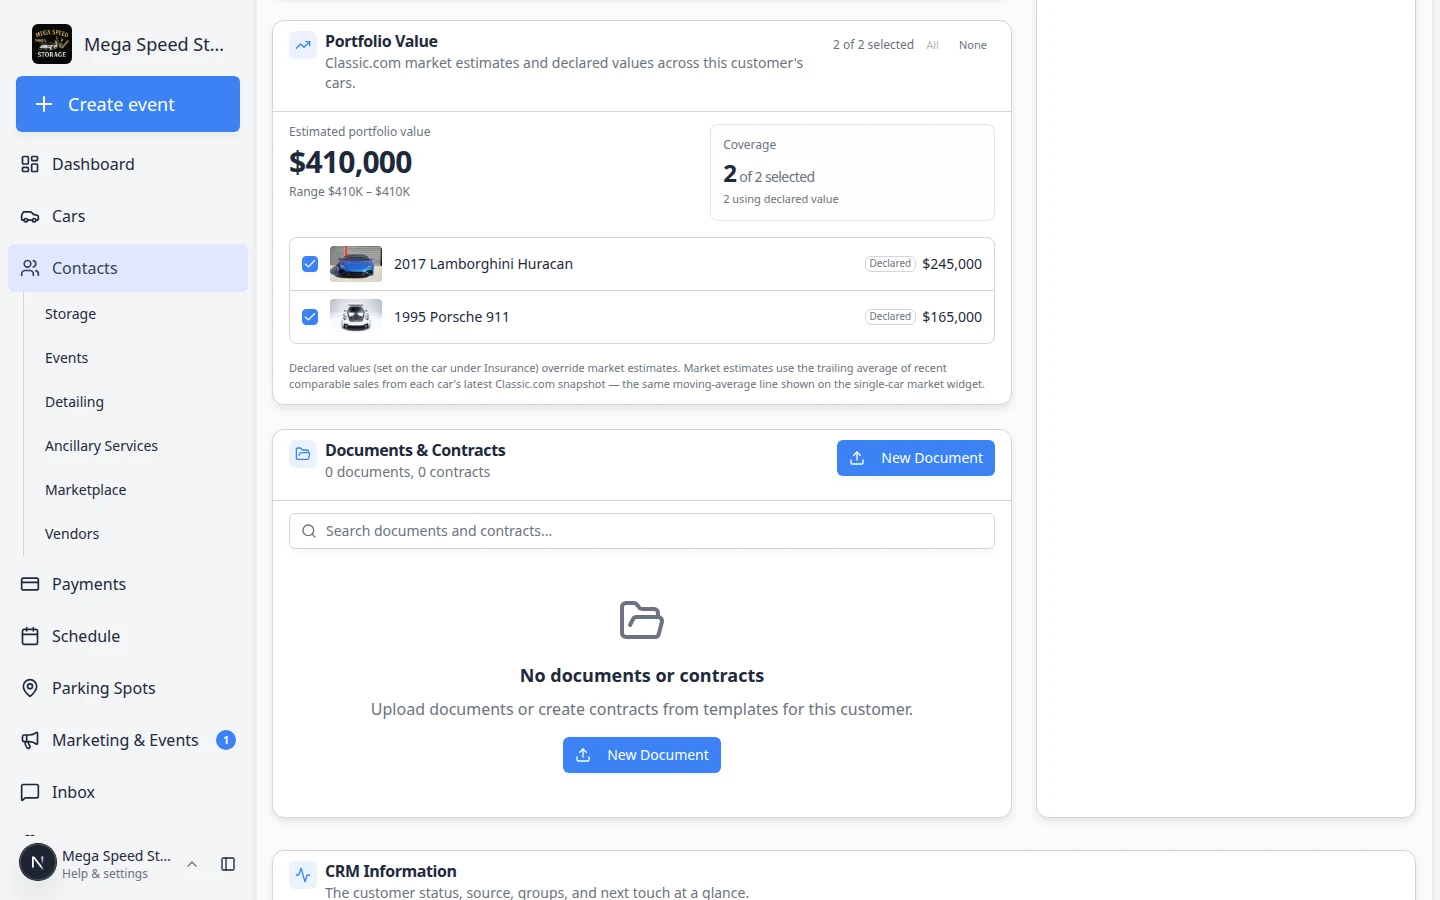Click the Documents & Contracts folder icon
This screenshot has height=900, width=1440.
tap(303, 454)
